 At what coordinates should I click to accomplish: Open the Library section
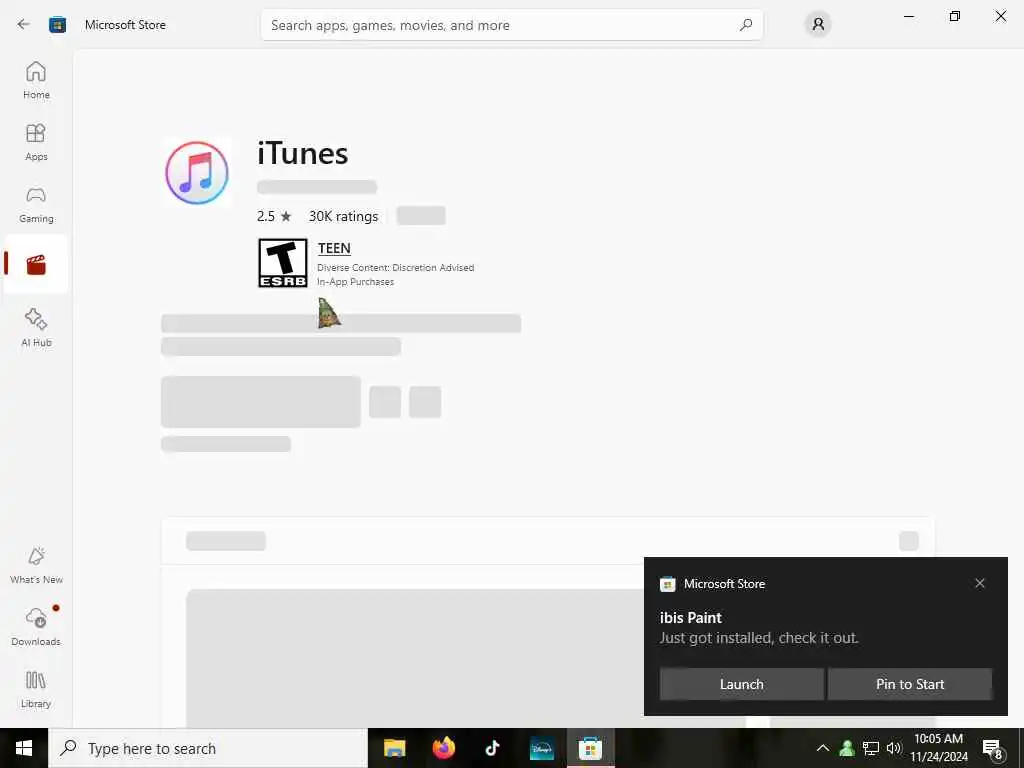36,689
